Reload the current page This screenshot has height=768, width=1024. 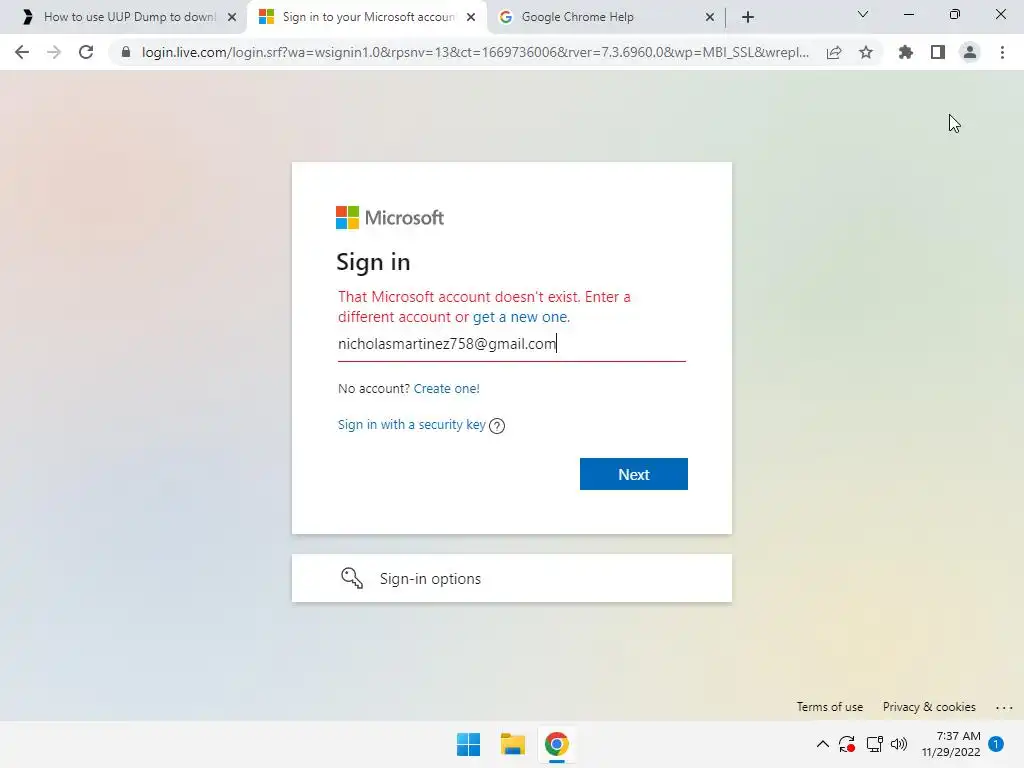(86, 52)
